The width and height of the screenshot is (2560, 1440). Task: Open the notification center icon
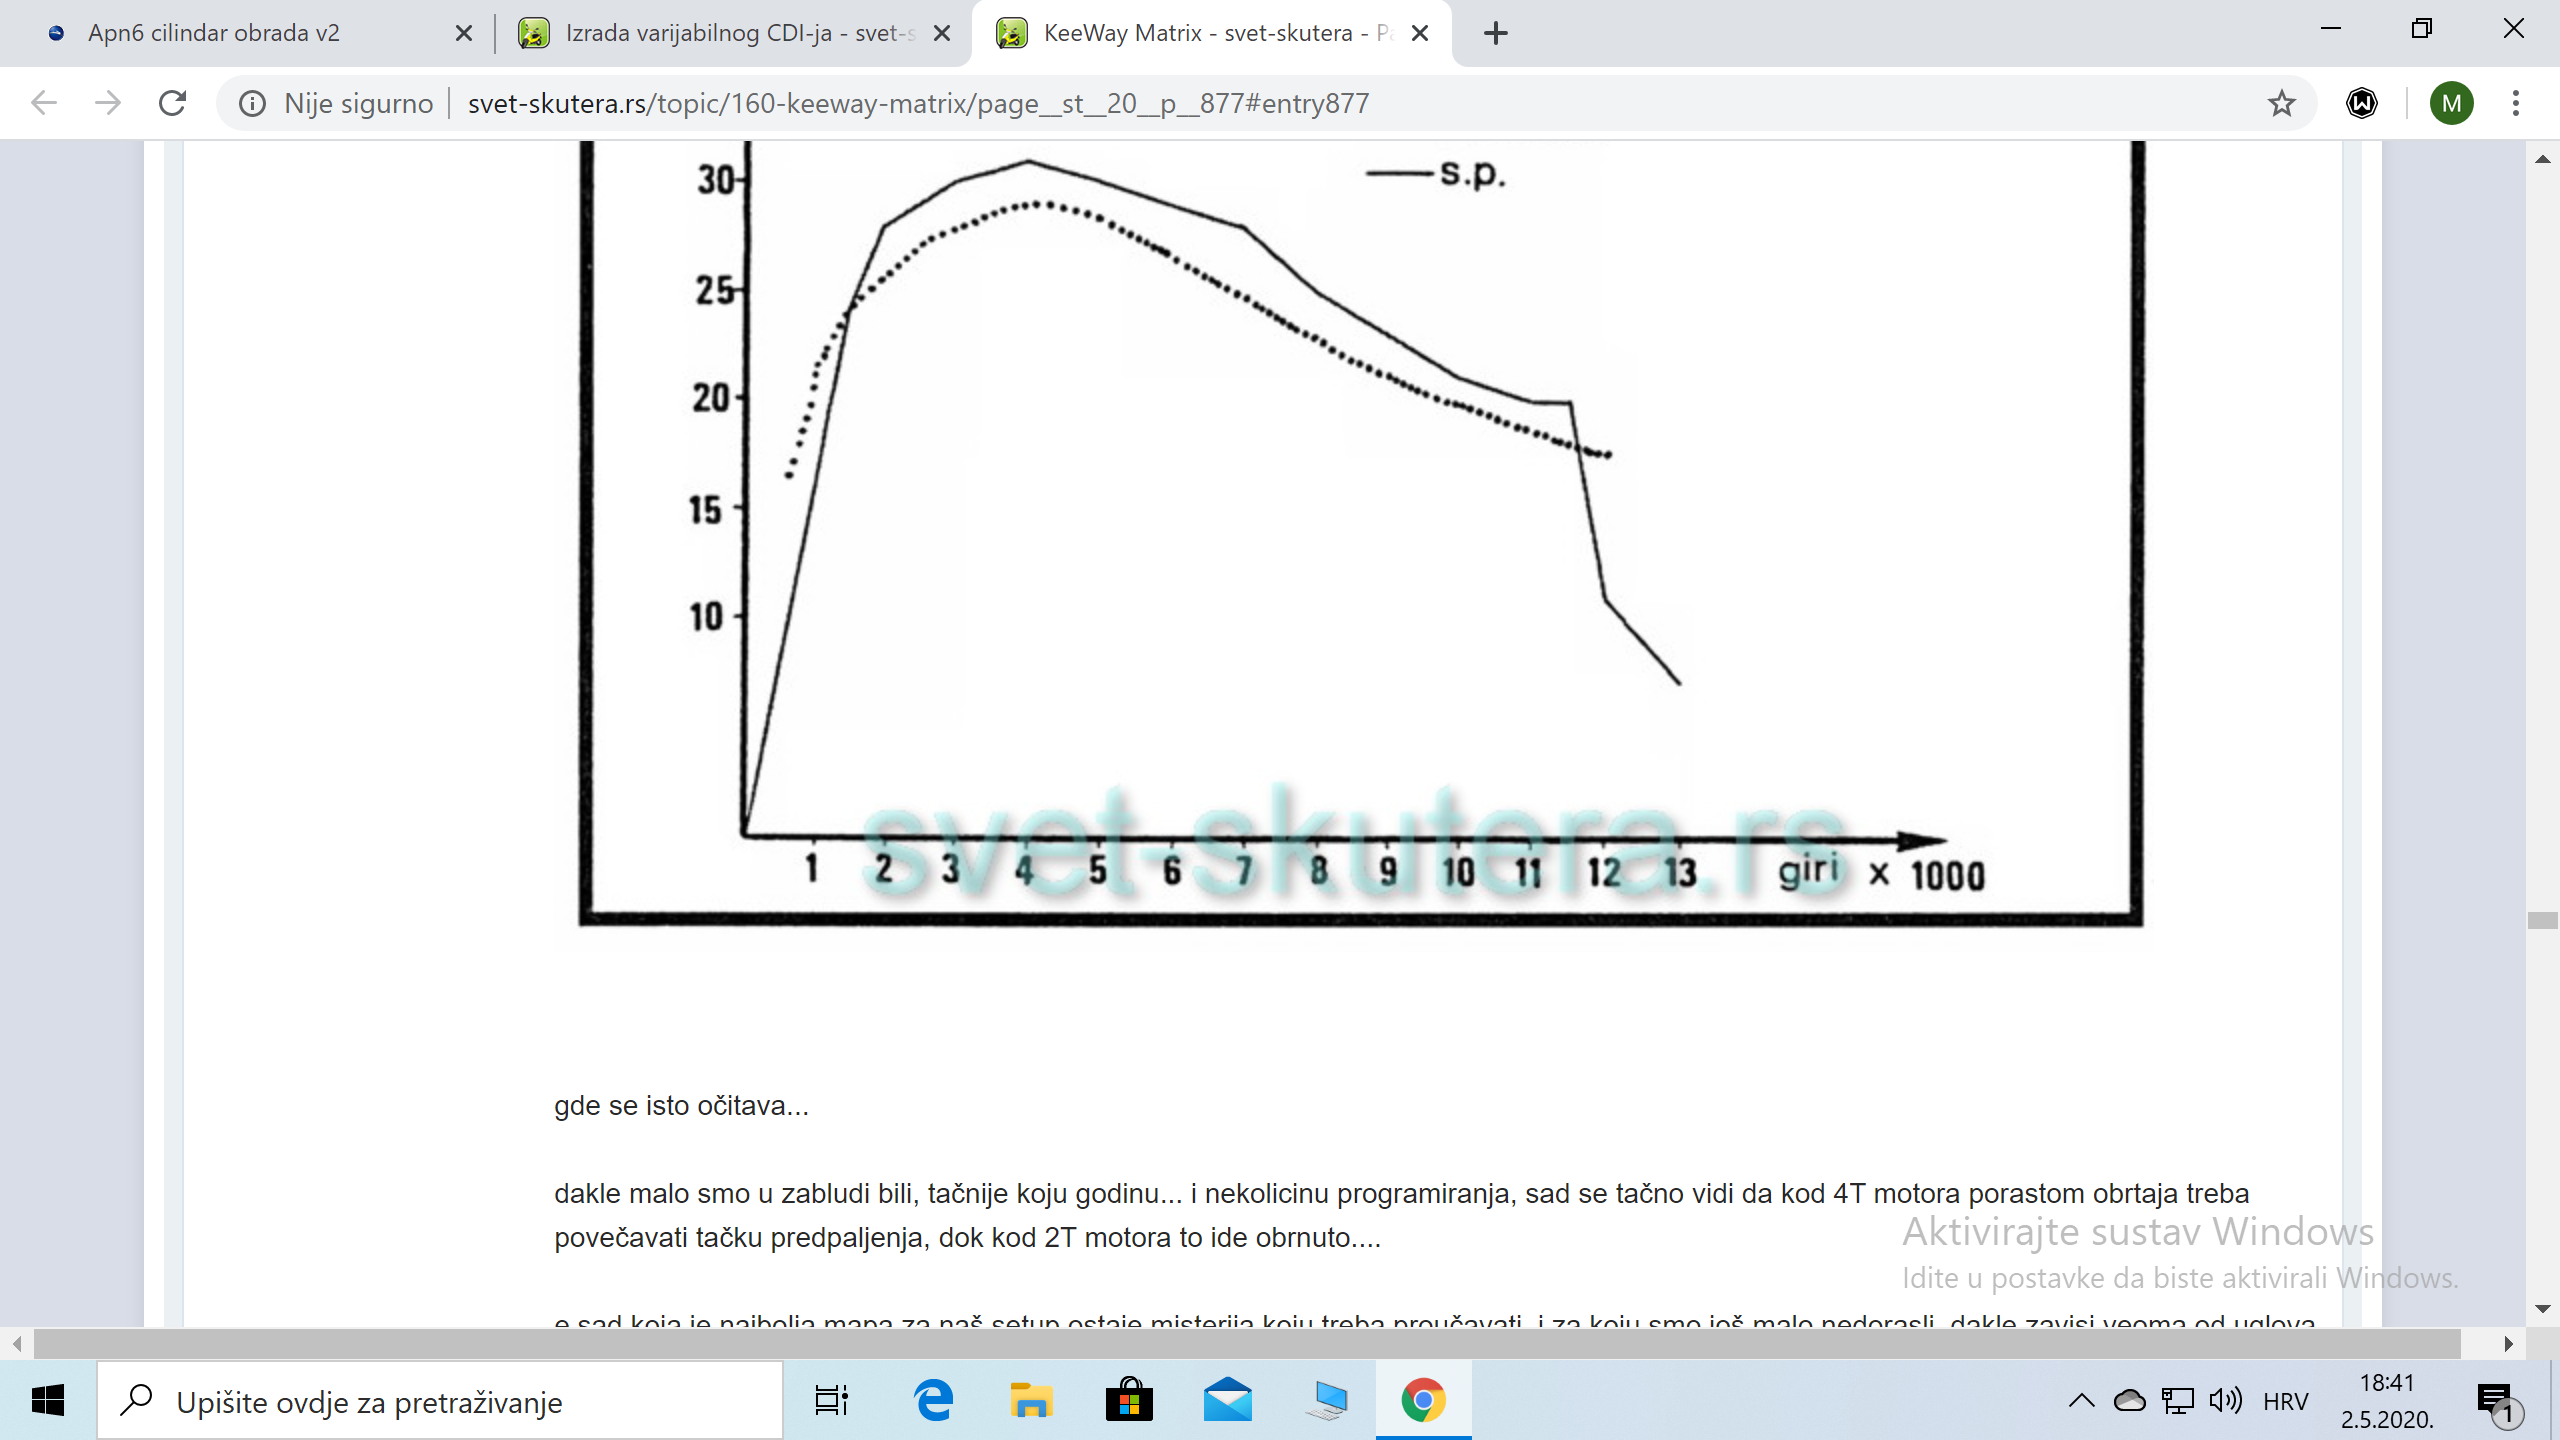tap(2495, 1401)
